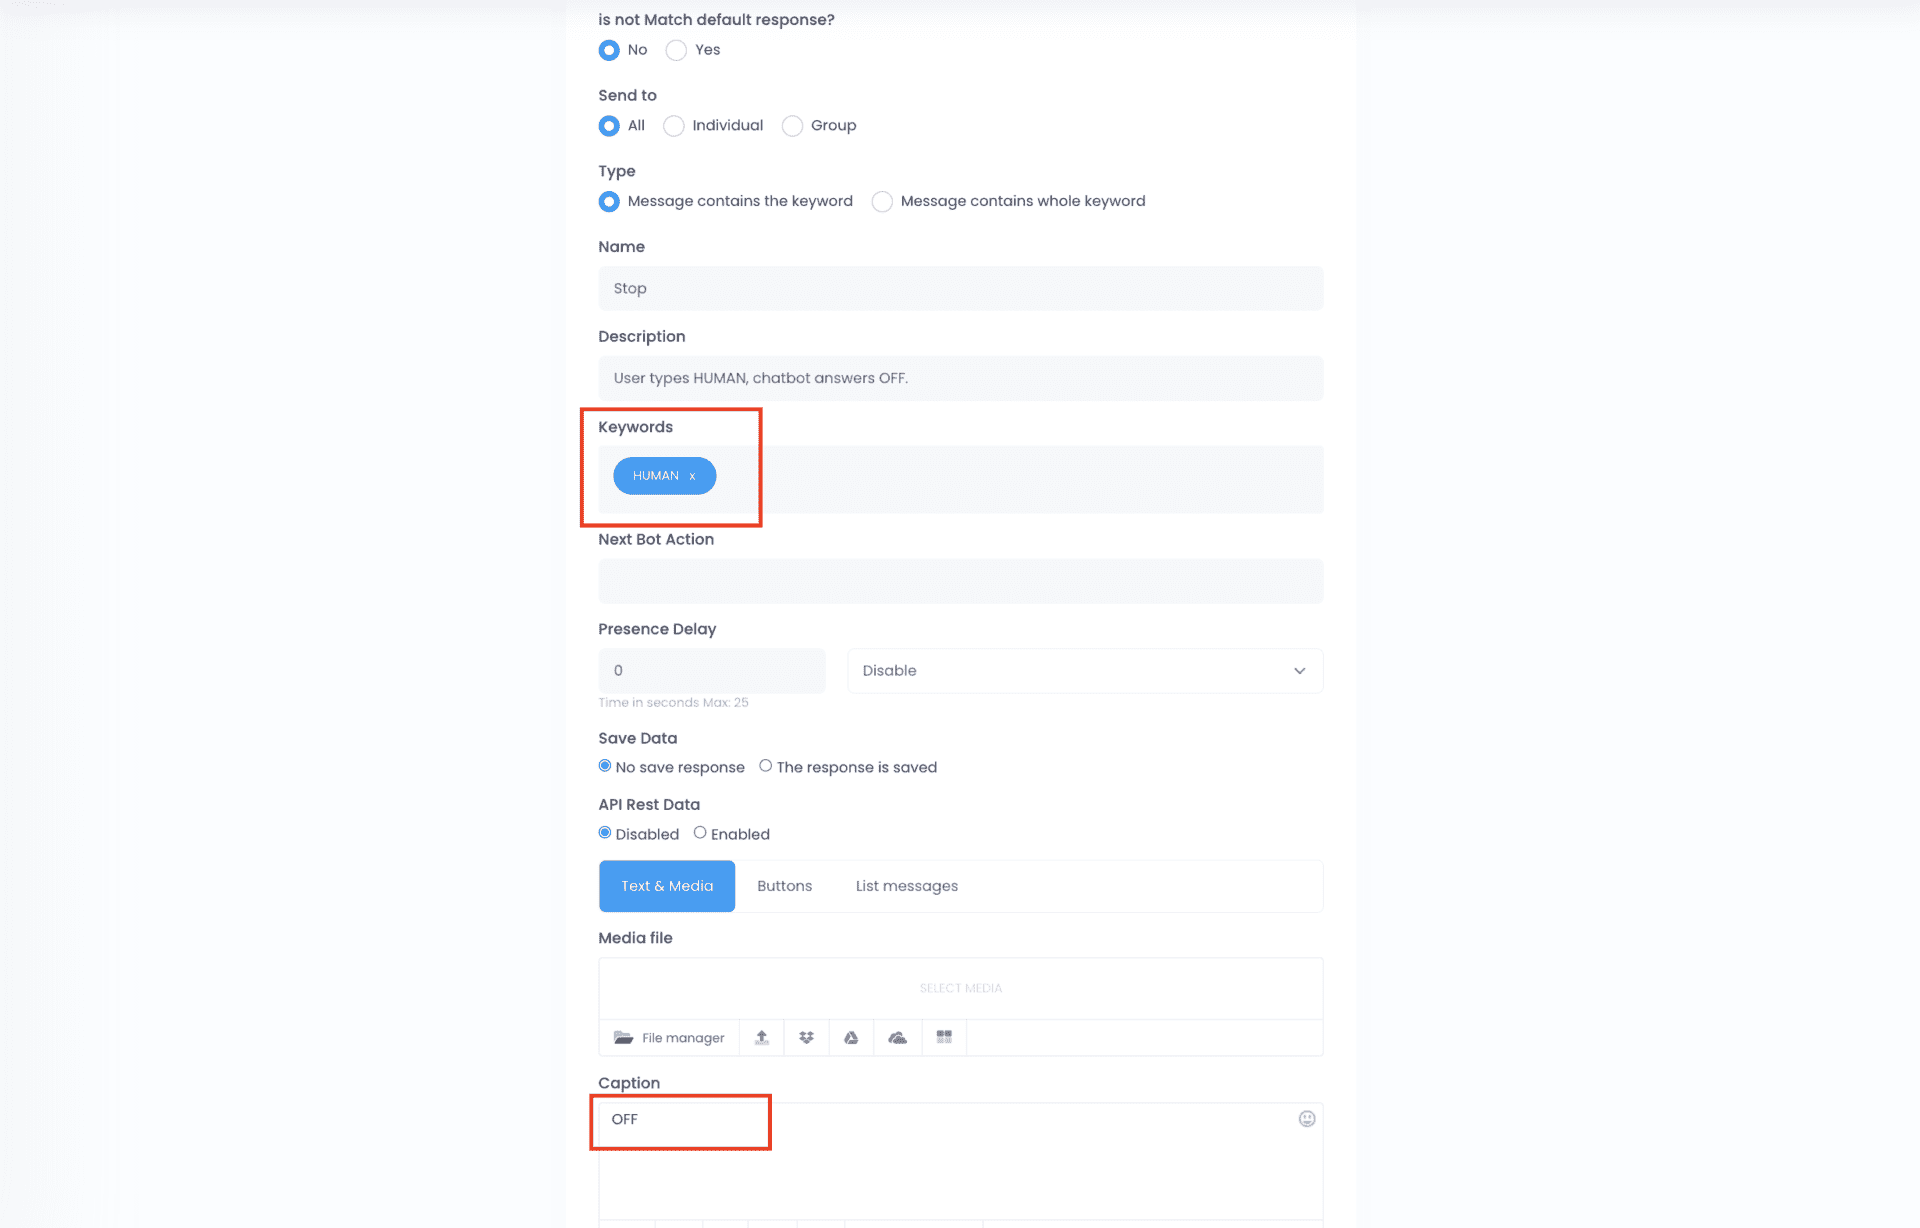Switch to the List messages tab
Viewport: 1920px width, 1228px height.
pyautogui.click(x=906, y=886)
